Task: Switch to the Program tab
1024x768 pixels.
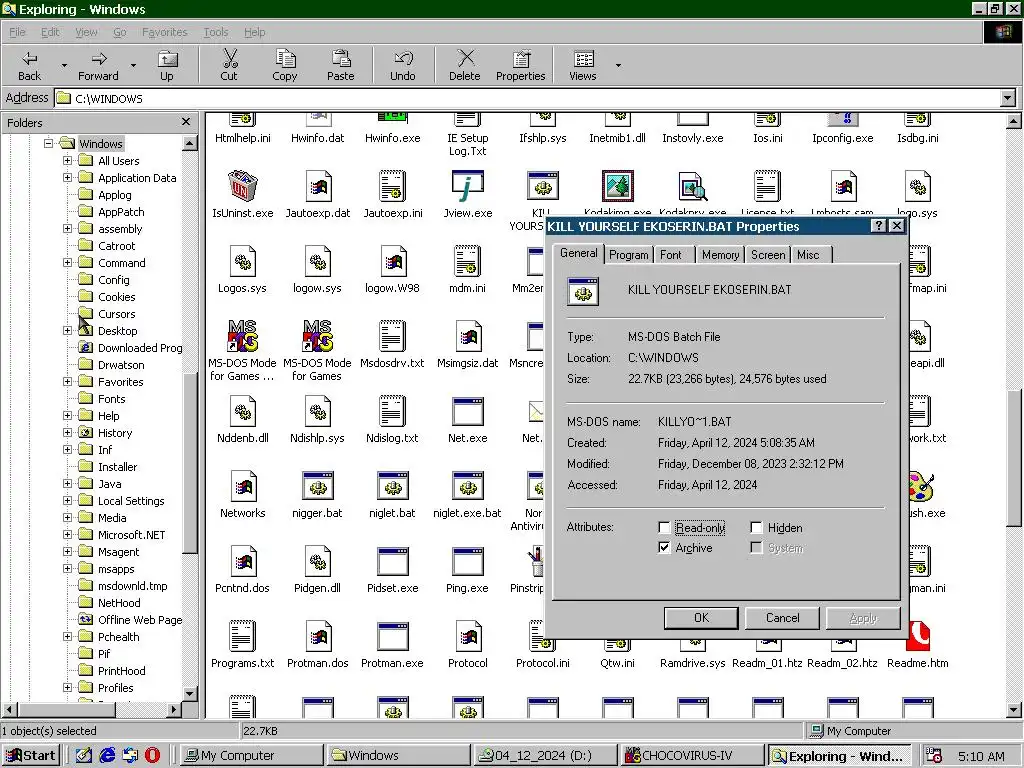Action: [629, 255]
